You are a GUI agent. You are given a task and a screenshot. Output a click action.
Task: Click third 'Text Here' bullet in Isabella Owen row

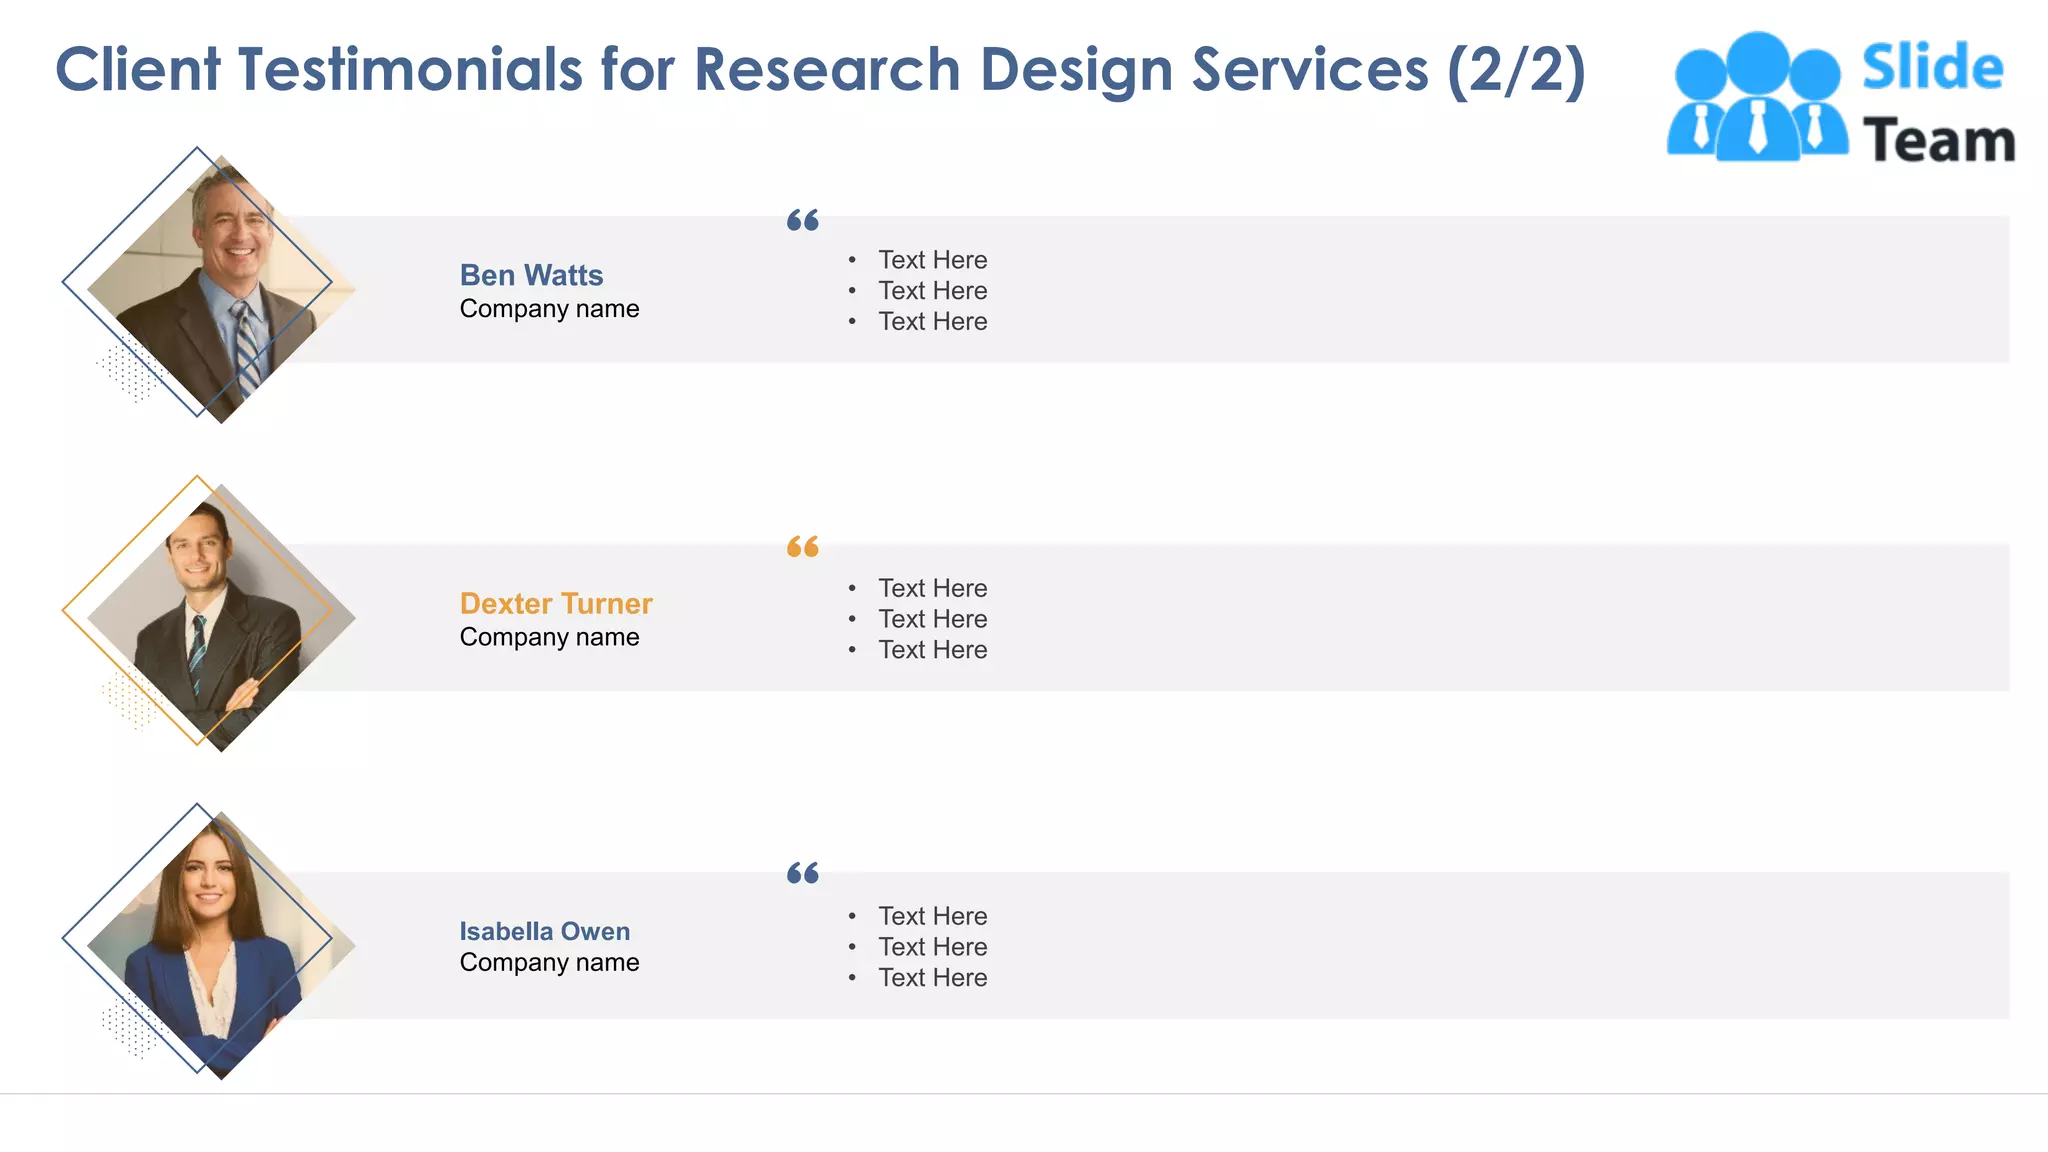pyautogui.click(x=933, y=978)
